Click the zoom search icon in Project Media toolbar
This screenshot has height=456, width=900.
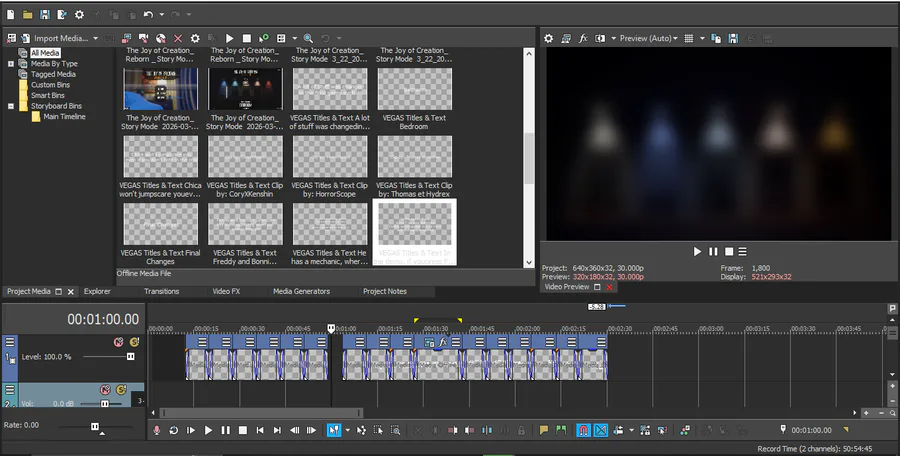[x=308, y=38]
